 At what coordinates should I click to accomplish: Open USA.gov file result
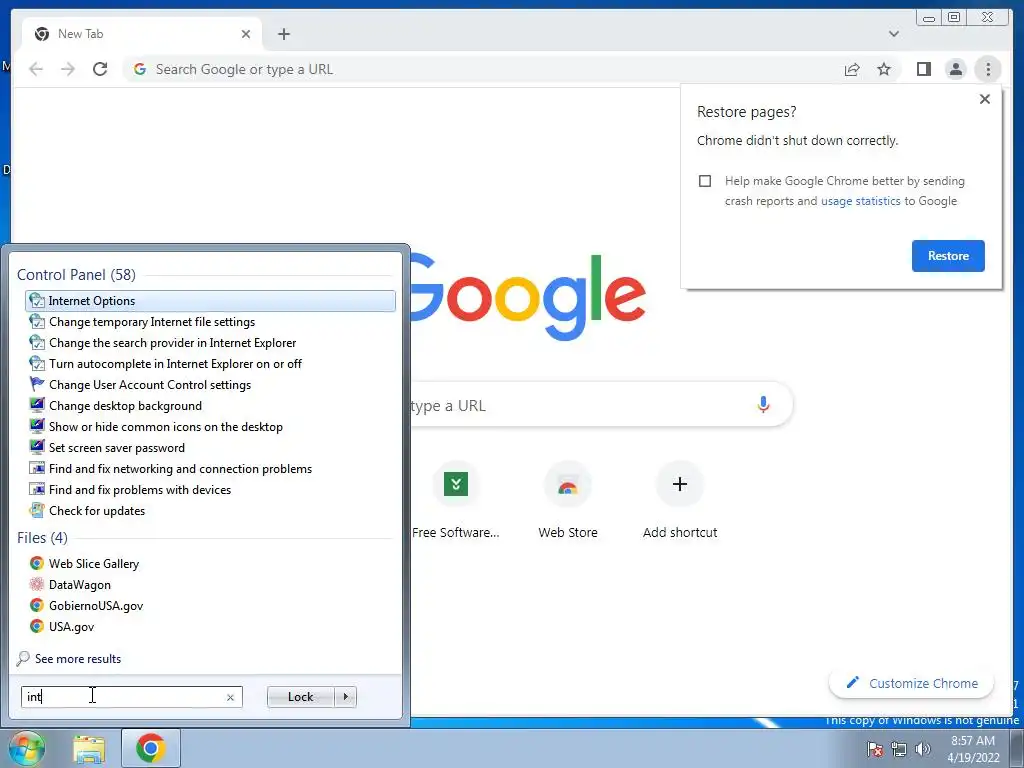210,626
